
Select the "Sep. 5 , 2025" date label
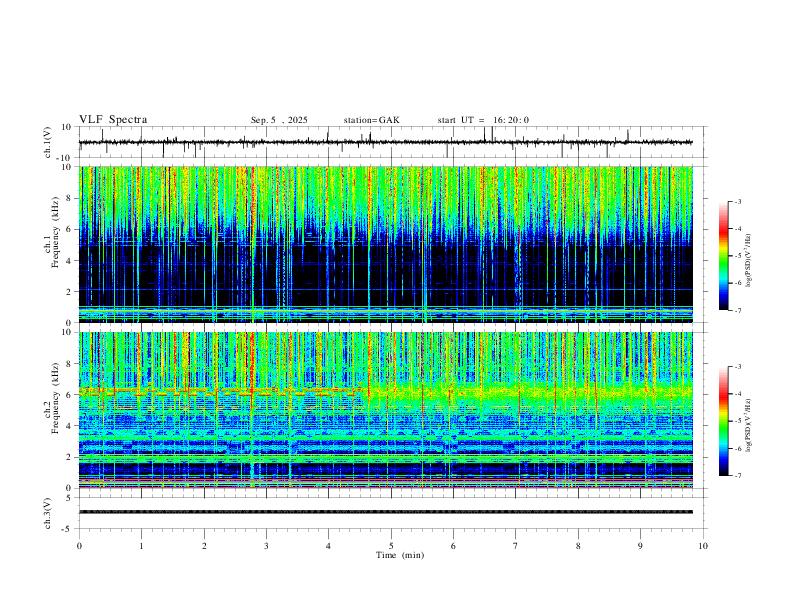pos(279,120)
